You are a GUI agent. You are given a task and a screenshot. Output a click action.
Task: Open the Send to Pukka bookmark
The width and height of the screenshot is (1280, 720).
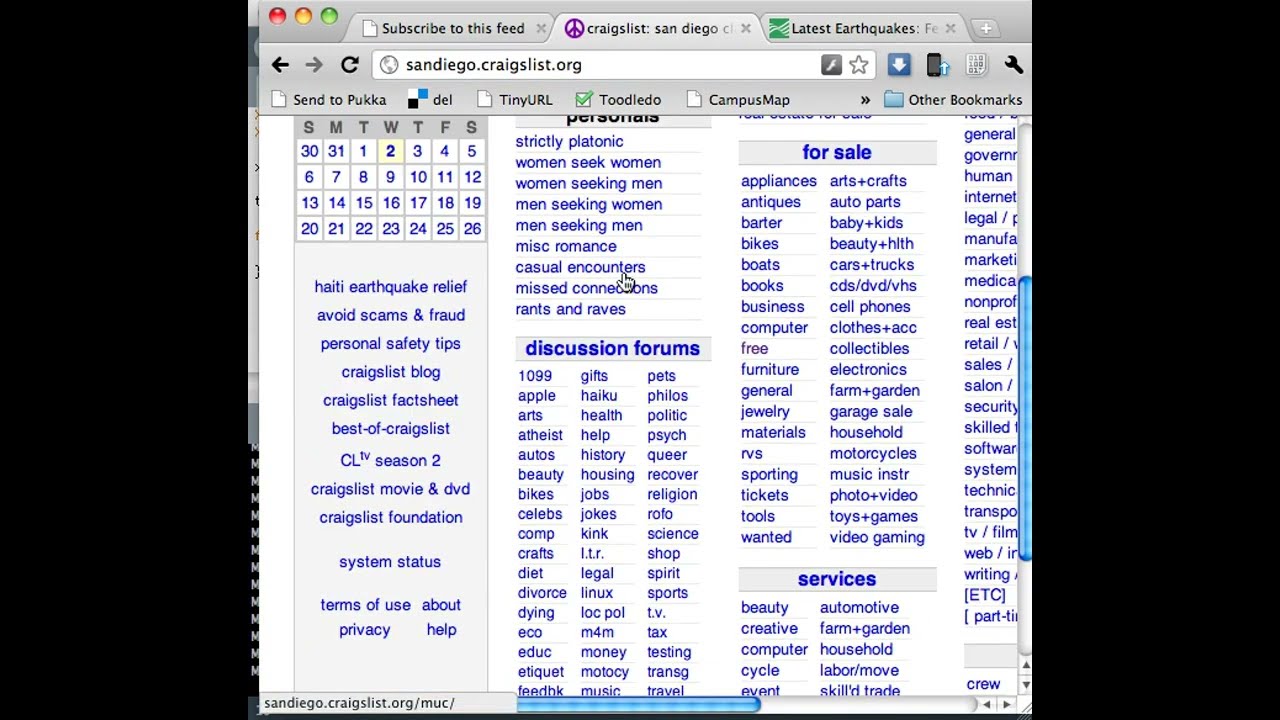click(329, 100)
